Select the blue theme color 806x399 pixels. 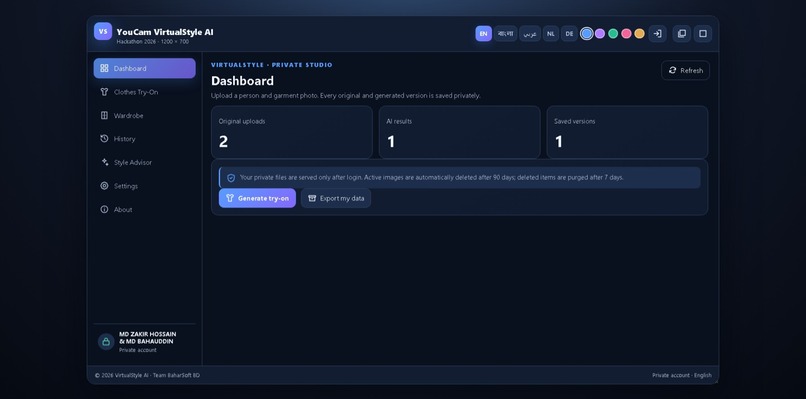click(587, 33)
